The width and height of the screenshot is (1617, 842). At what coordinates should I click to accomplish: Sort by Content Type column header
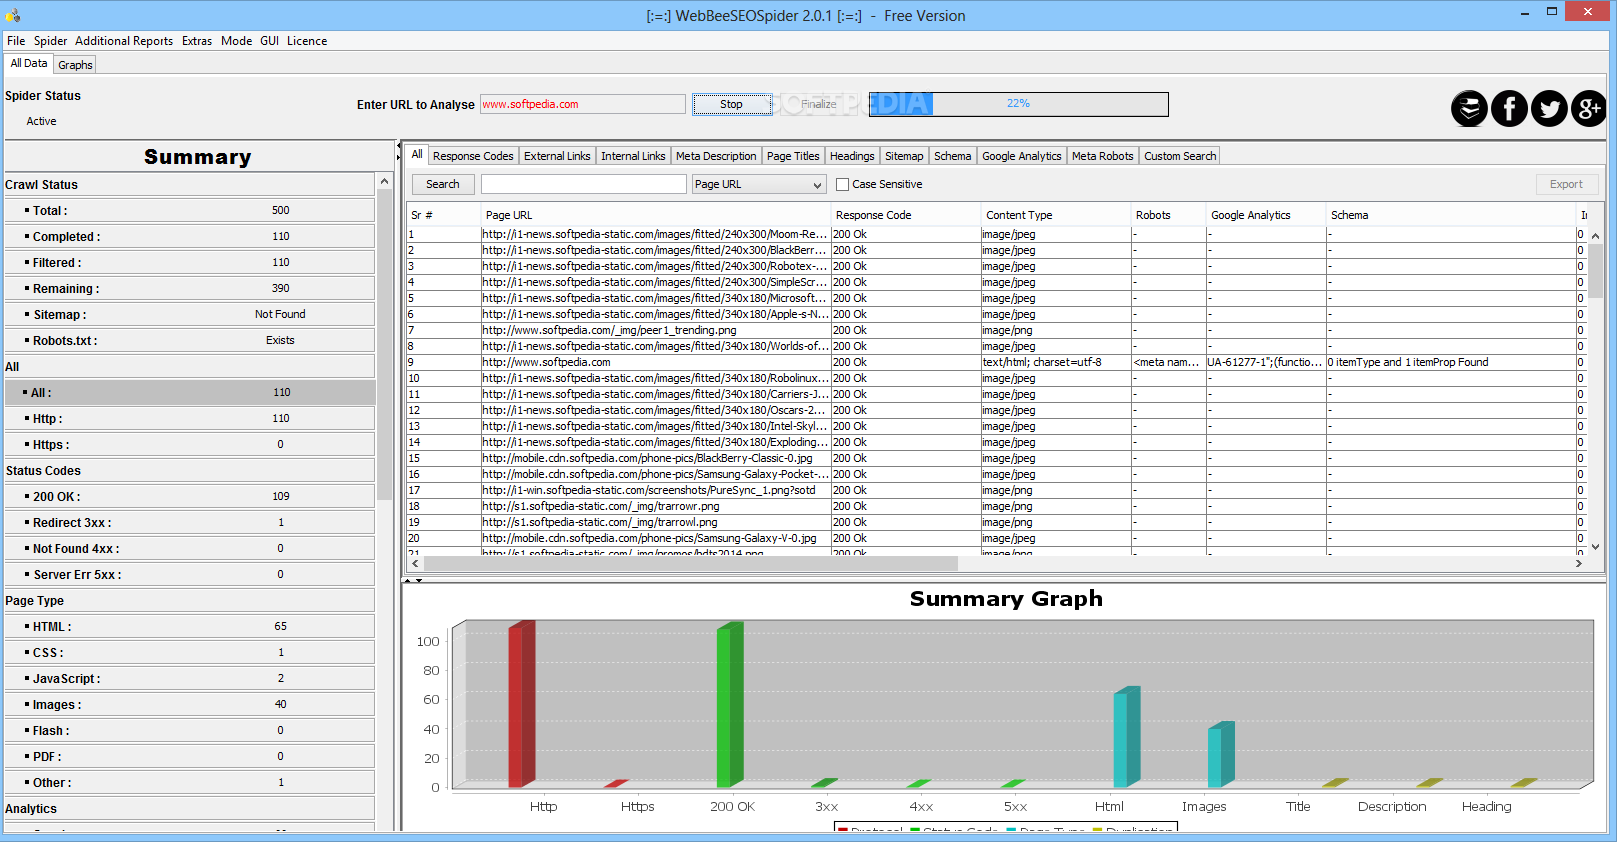(1056, 215)
